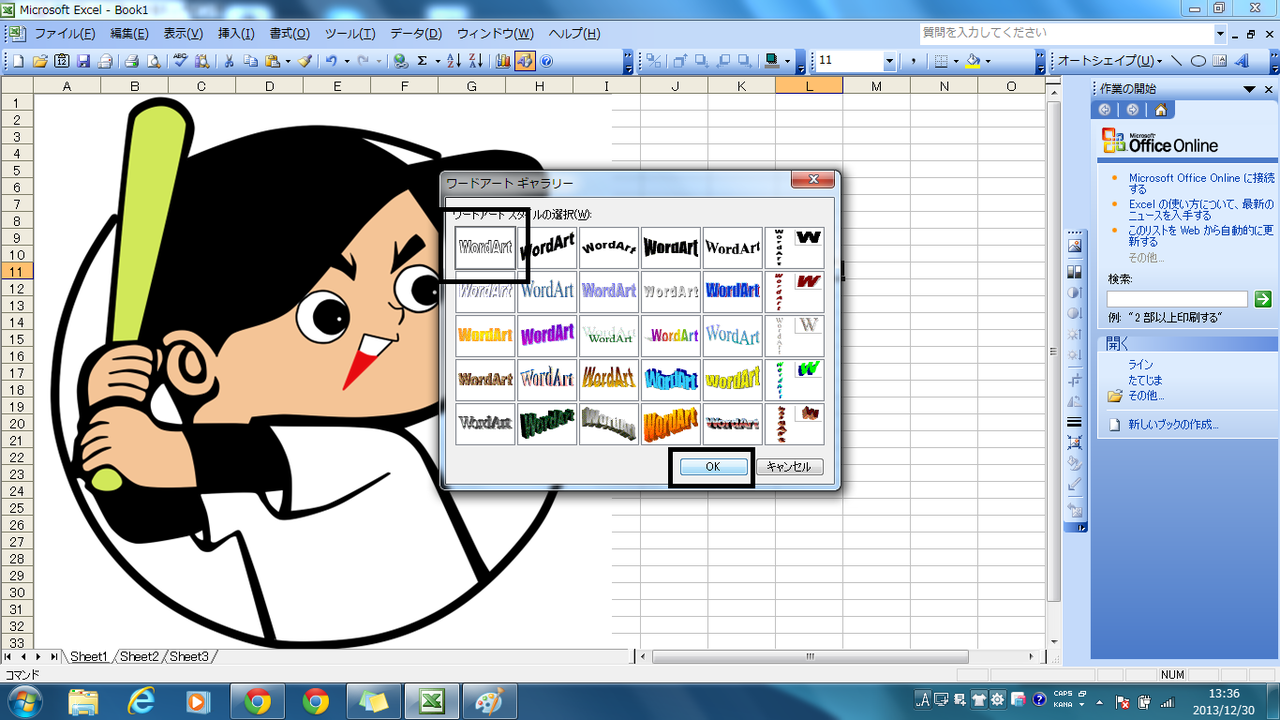
Task: Click the AutoSum sigma icon
Action: pyautogui.click(x=423, y=61)
